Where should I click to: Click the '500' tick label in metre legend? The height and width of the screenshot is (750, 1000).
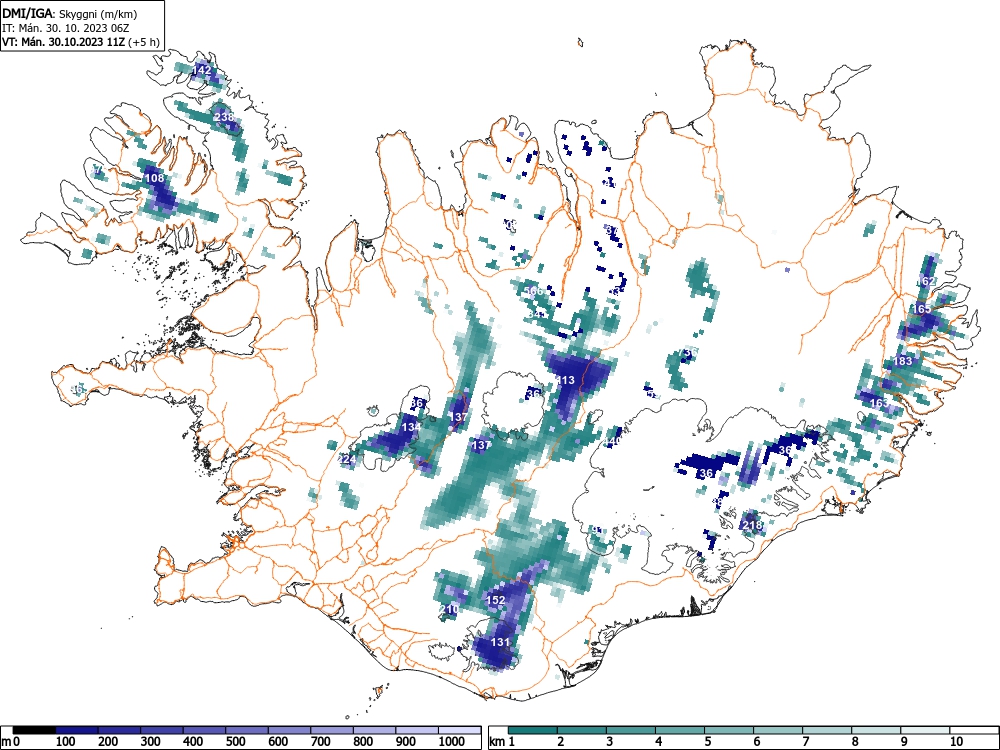[x=236, y=742]
